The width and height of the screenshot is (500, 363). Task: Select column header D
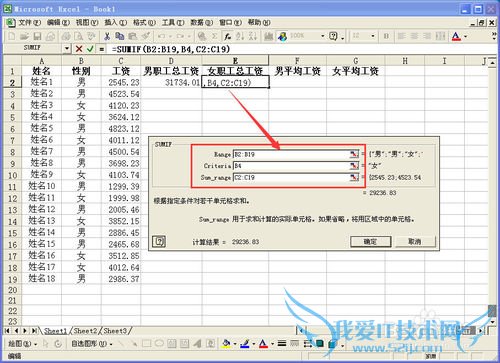click(x=171, y=61)
